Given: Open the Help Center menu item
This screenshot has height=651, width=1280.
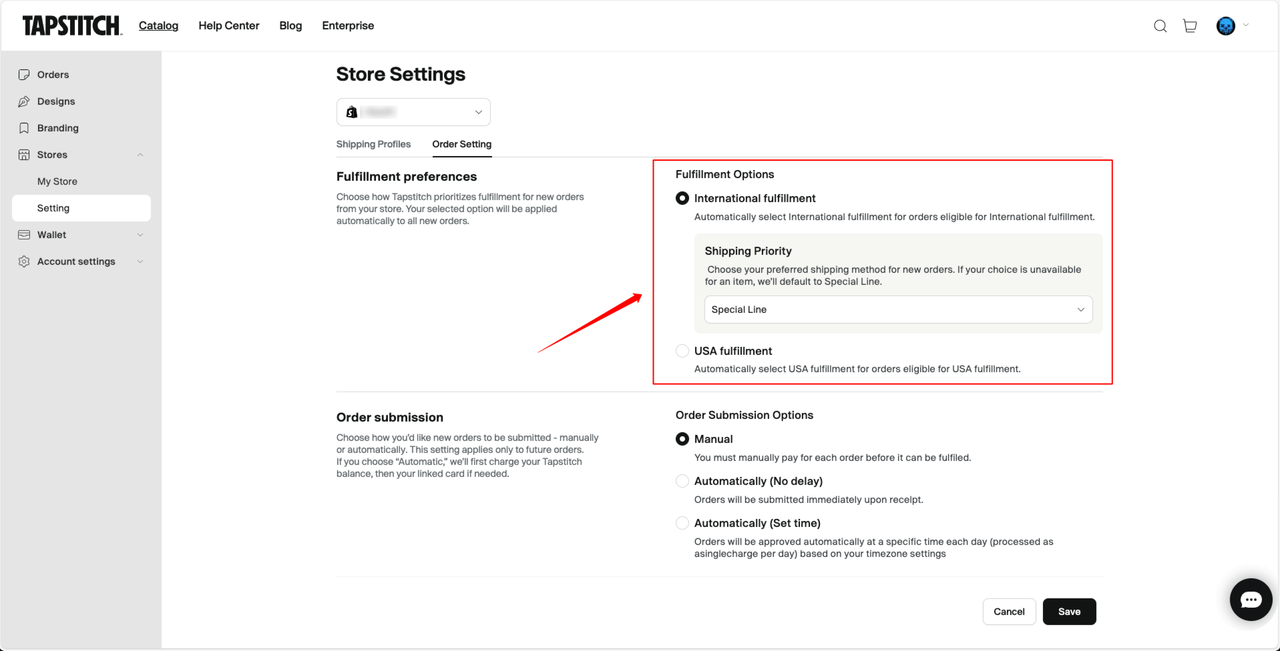Looking at the screenshot, I should click(229, 26).
